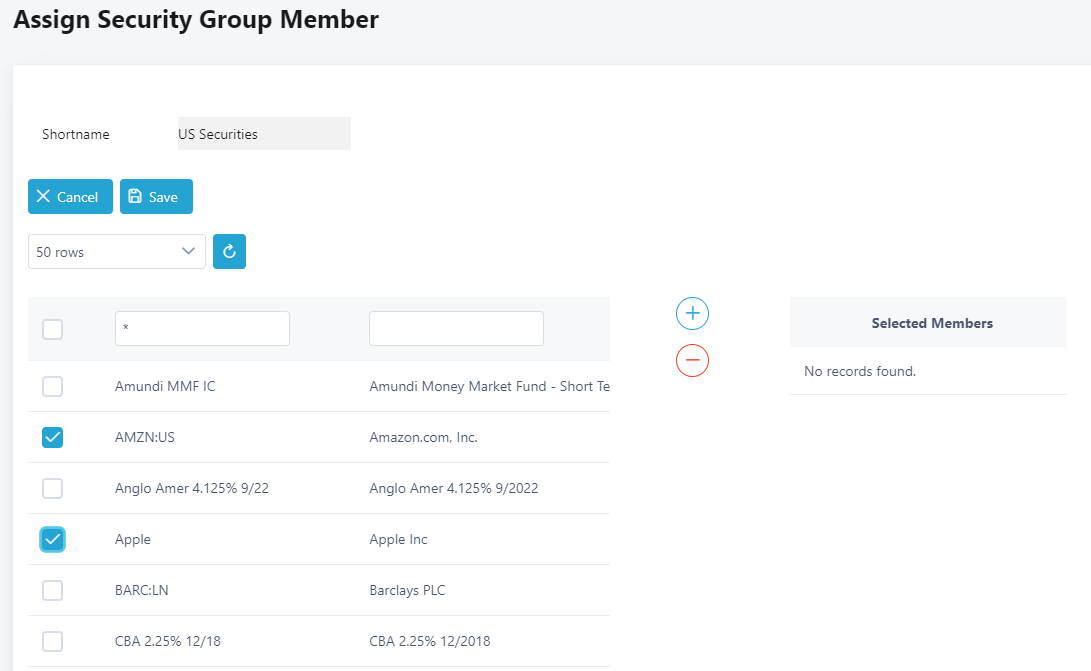The image size is (1091, 671).
Task: Open the 50 rows dropdown
Action: click(116, 252)
